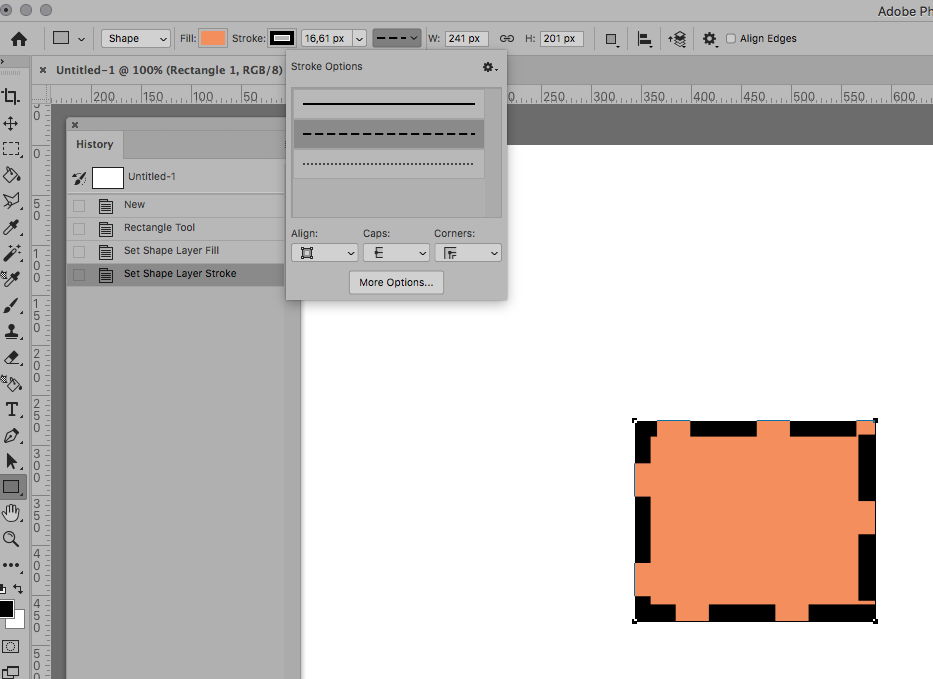The image size is (933, 679).
Task: Enable the Align Edges checkbox
Action: 731,39
